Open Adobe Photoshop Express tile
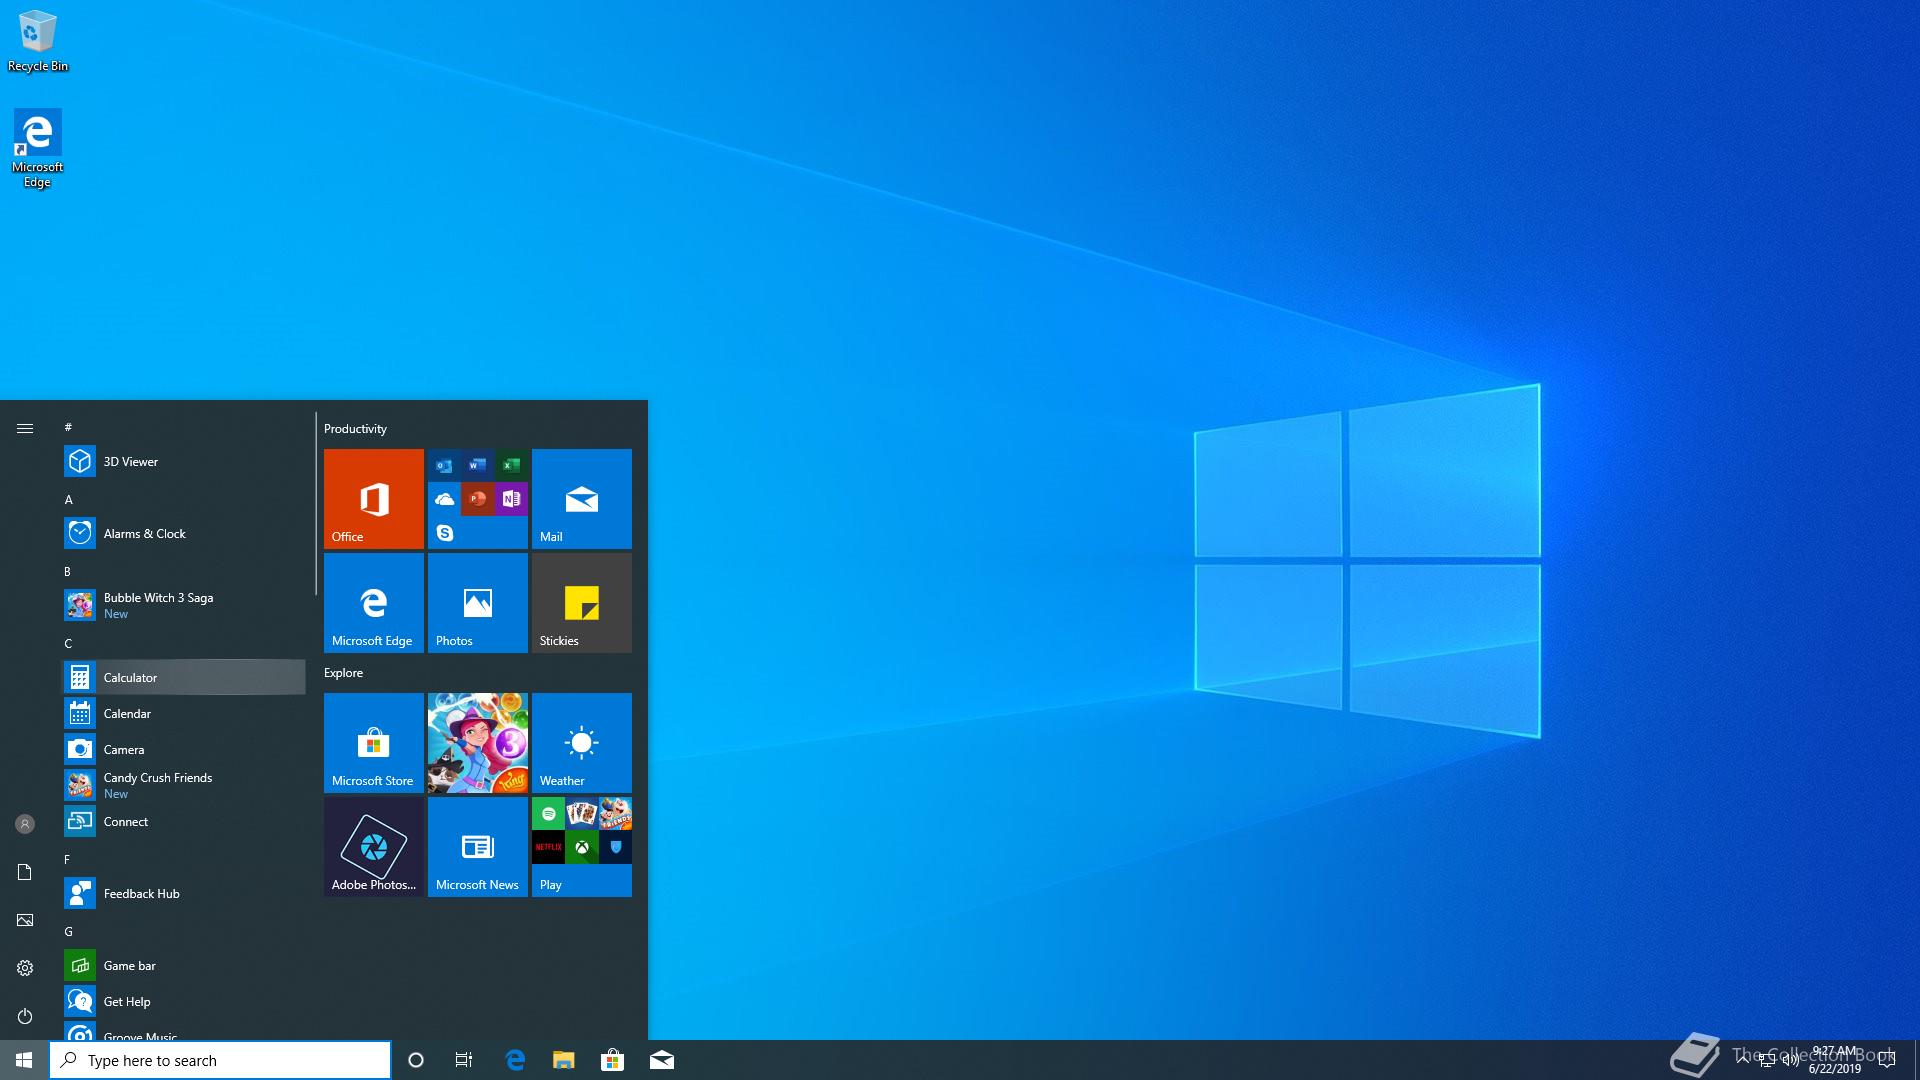This screenshot has height=1080, width=1920. 374,847
